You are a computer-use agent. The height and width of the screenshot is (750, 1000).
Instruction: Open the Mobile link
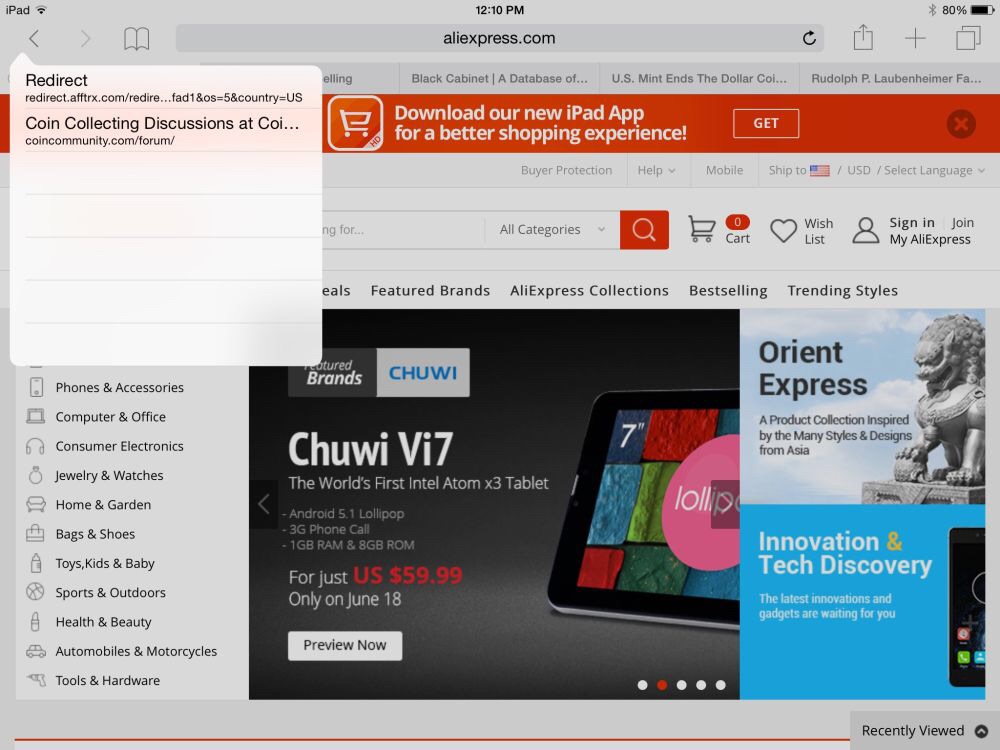pos(724,170)
